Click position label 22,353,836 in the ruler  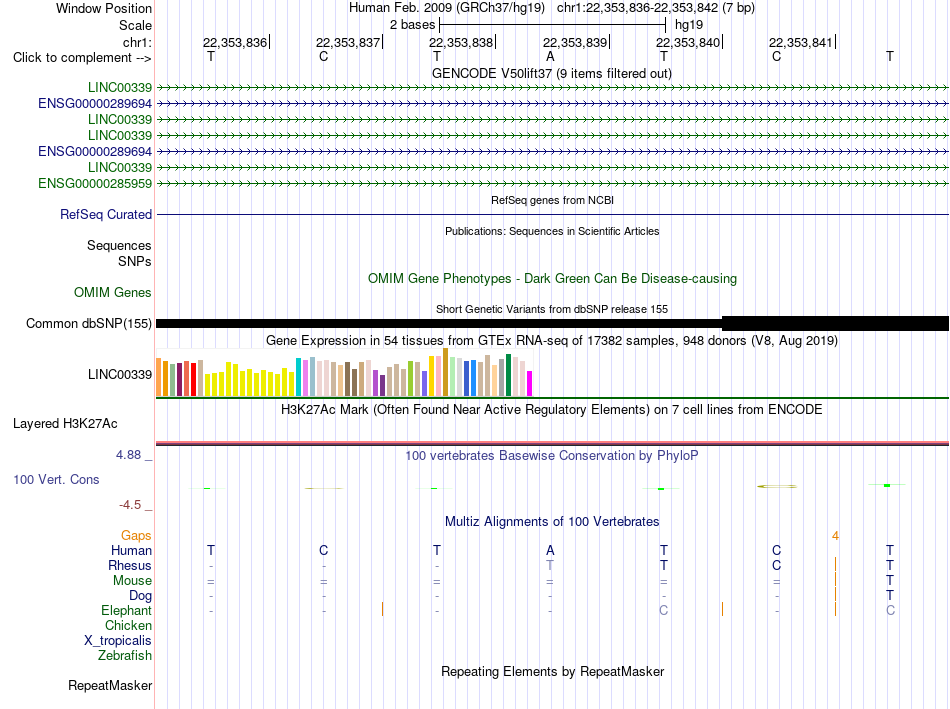(234, 42)
